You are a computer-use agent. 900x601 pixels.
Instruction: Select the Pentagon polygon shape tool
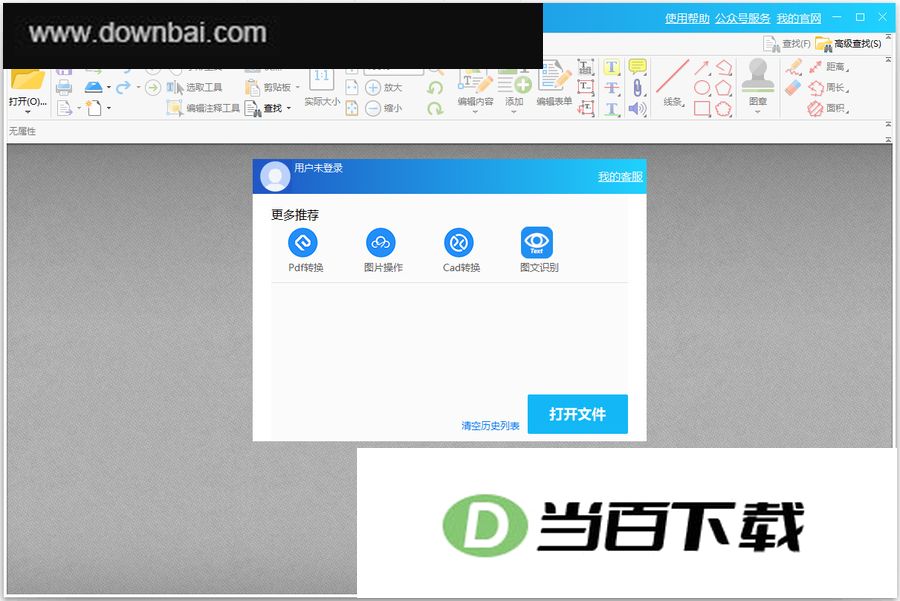pyautogui.click(x=723, y=88)
